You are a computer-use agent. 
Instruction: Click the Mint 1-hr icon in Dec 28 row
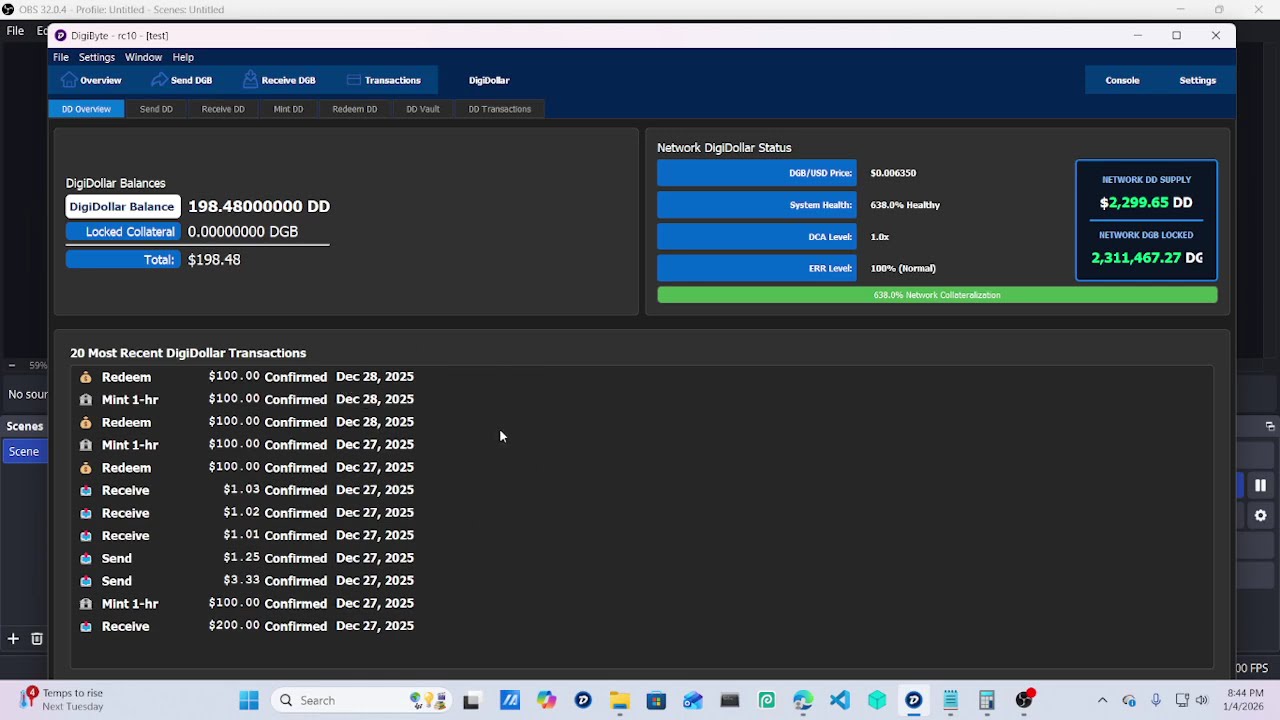[86, 400]
